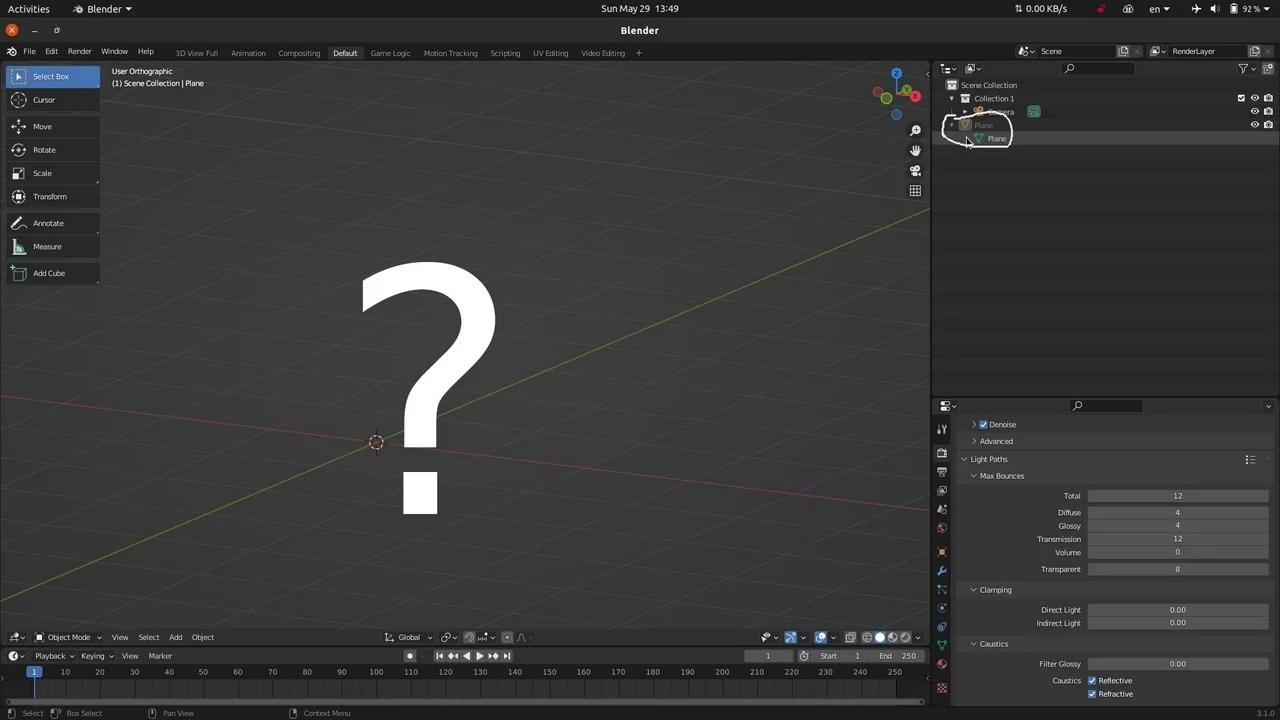Switch to the Scripting workspace tab
The width and height of the screenshot is (1280, 720).
point(505,53)
